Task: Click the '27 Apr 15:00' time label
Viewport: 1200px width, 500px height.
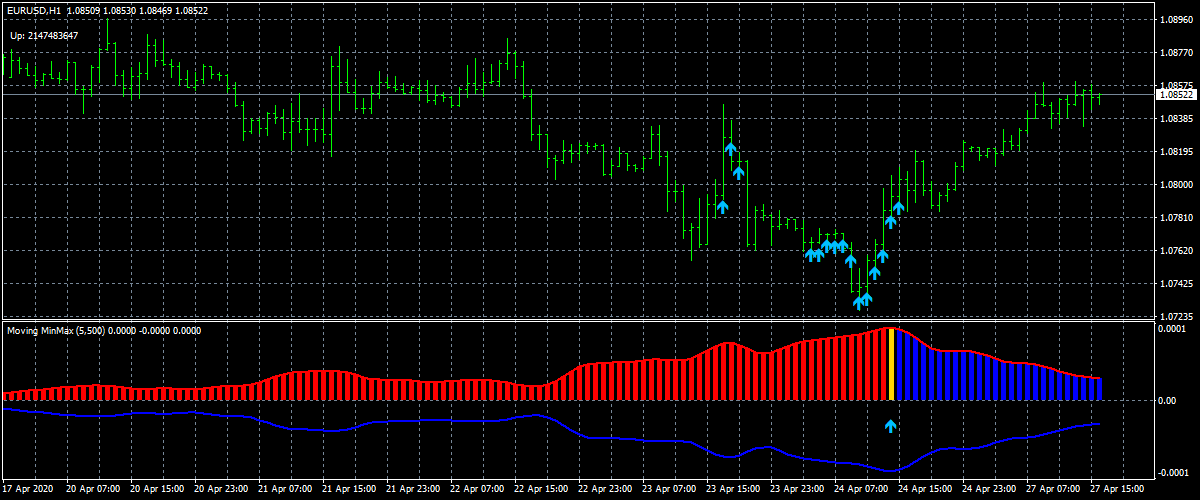Action: pyautogui.click(x=1118, y=490)
